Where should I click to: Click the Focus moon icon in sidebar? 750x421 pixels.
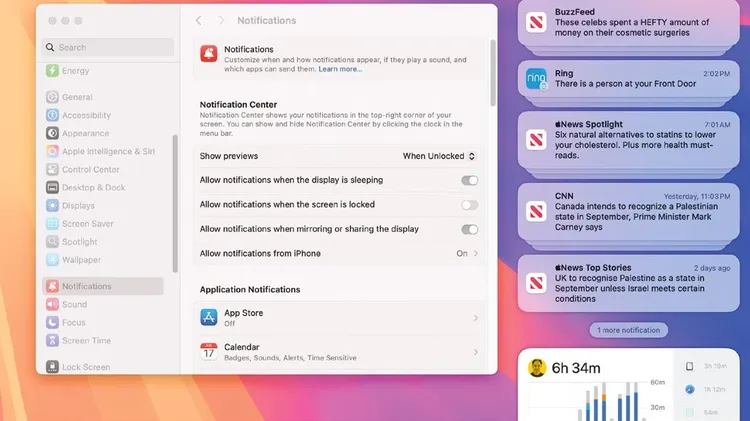click(53, 323)
